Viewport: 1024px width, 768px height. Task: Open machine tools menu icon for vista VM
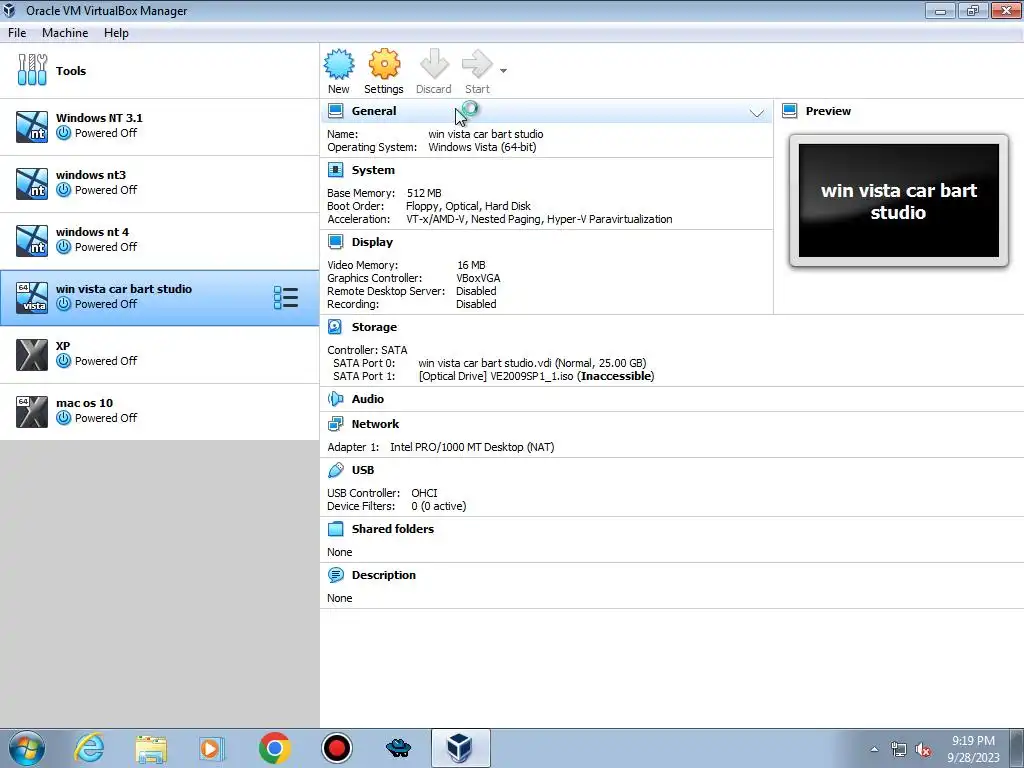coord(286,298)
